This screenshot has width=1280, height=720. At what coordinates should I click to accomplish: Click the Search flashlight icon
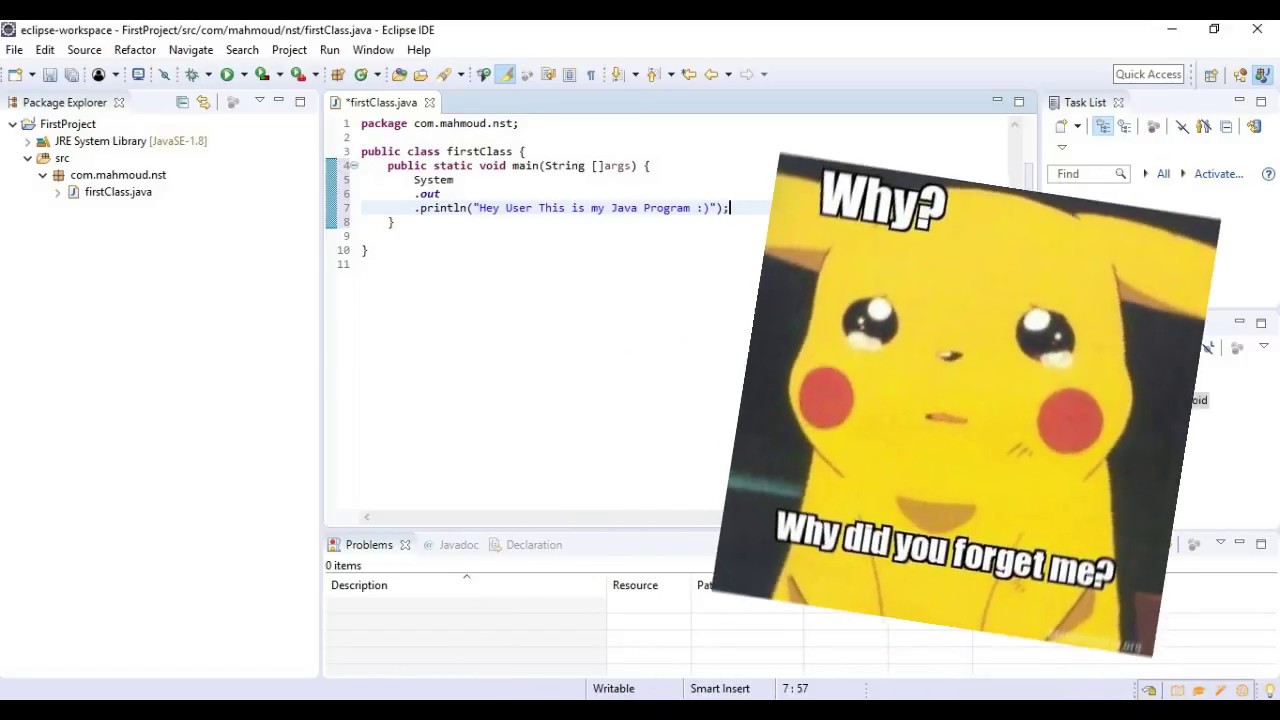pos(444,74)
